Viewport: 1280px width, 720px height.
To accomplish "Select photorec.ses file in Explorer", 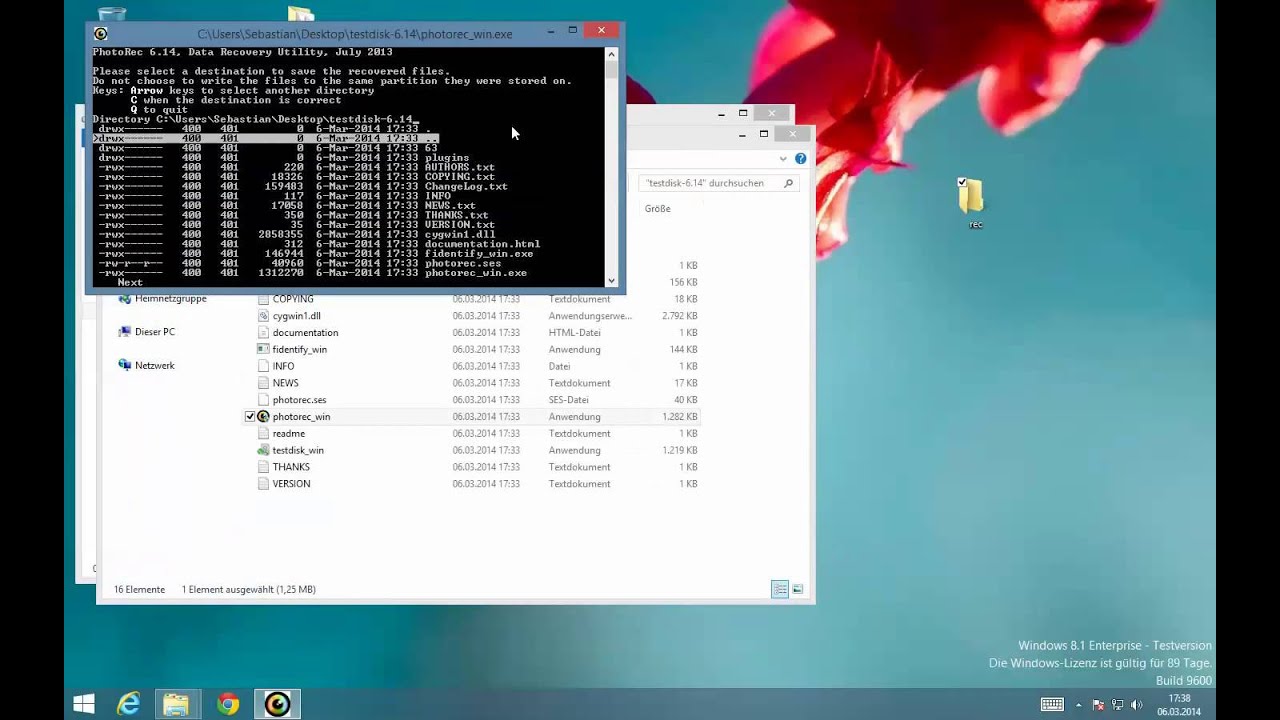I will (299, 400).
